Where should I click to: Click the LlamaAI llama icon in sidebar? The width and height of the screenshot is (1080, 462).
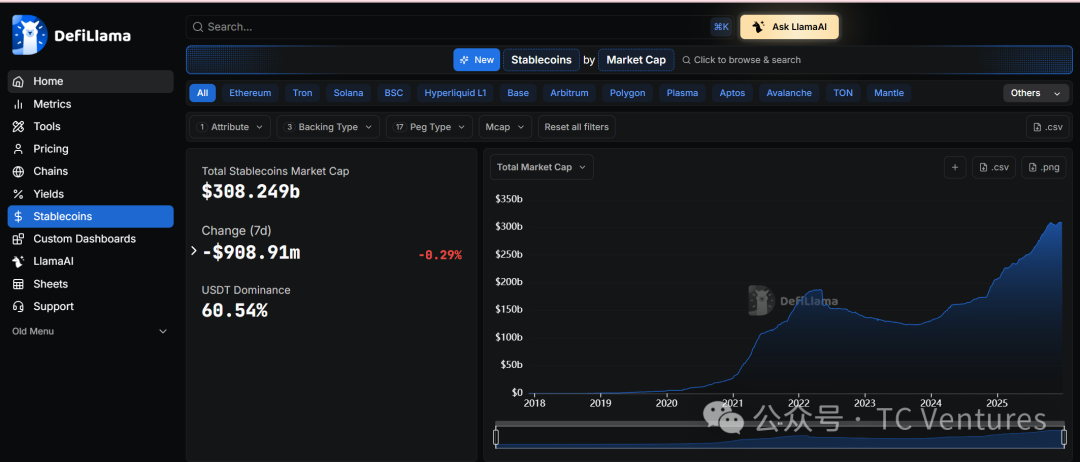pos(19,262)
